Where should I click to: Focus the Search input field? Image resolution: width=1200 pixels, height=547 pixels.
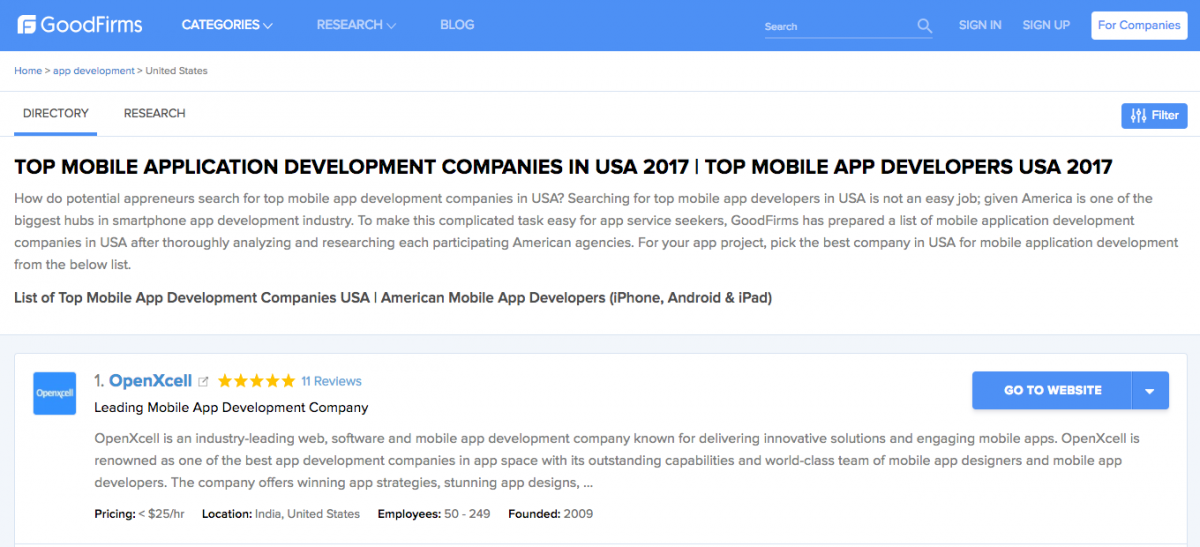click(x=835, y=27)
